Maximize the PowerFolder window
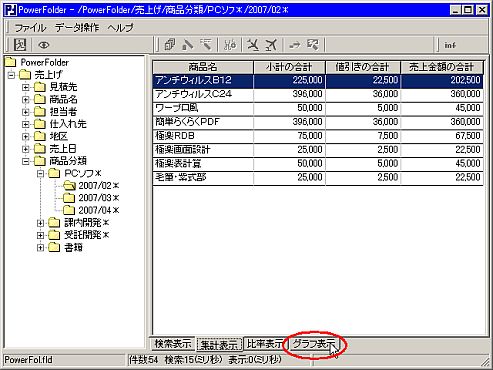This screenshot has width=493, height=370. pos(468,10)
